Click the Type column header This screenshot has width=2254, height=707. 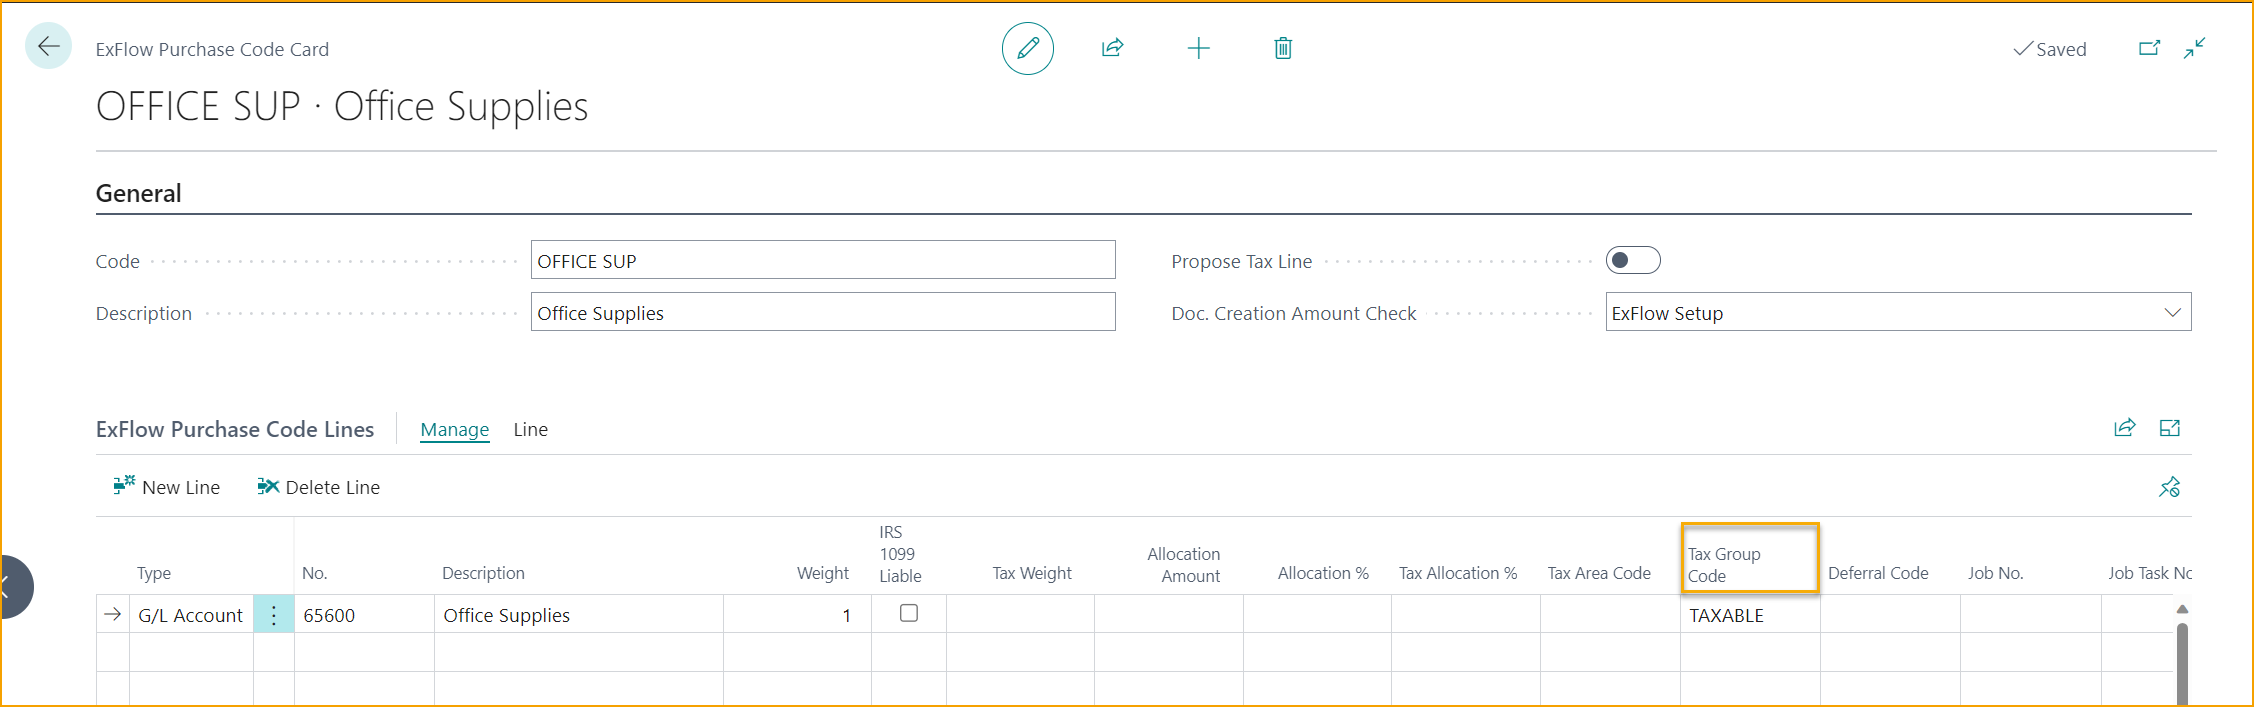click(154, 573)
